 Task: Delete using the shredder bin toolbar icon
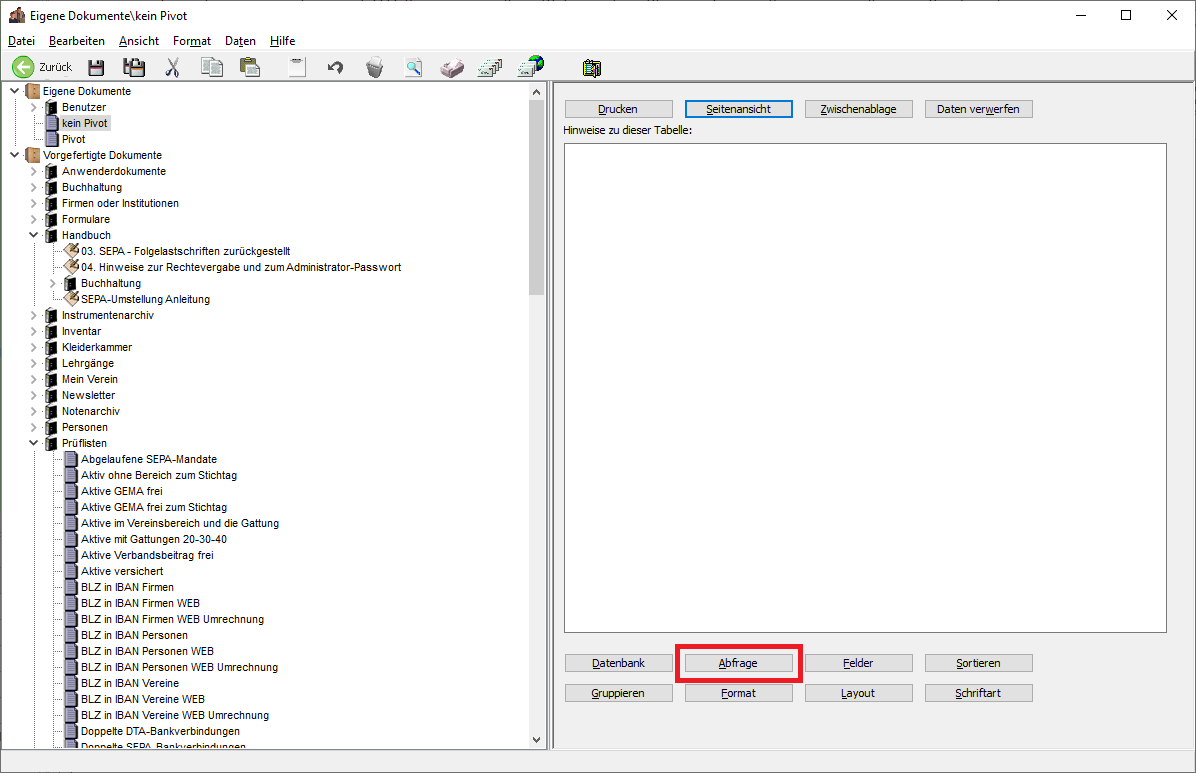tap(375, 68)
